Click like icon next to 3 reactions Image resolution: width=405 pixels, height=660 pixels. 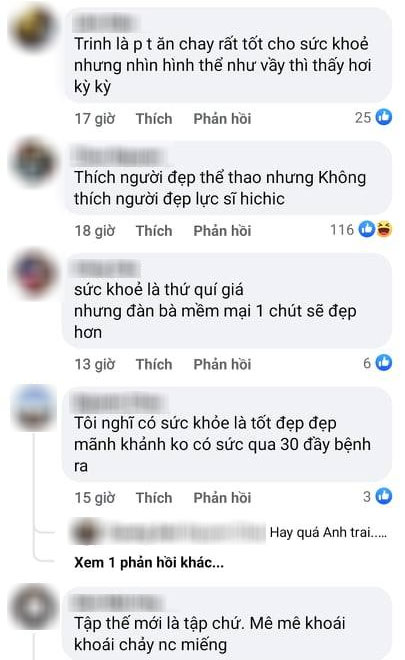coord(384,496)
